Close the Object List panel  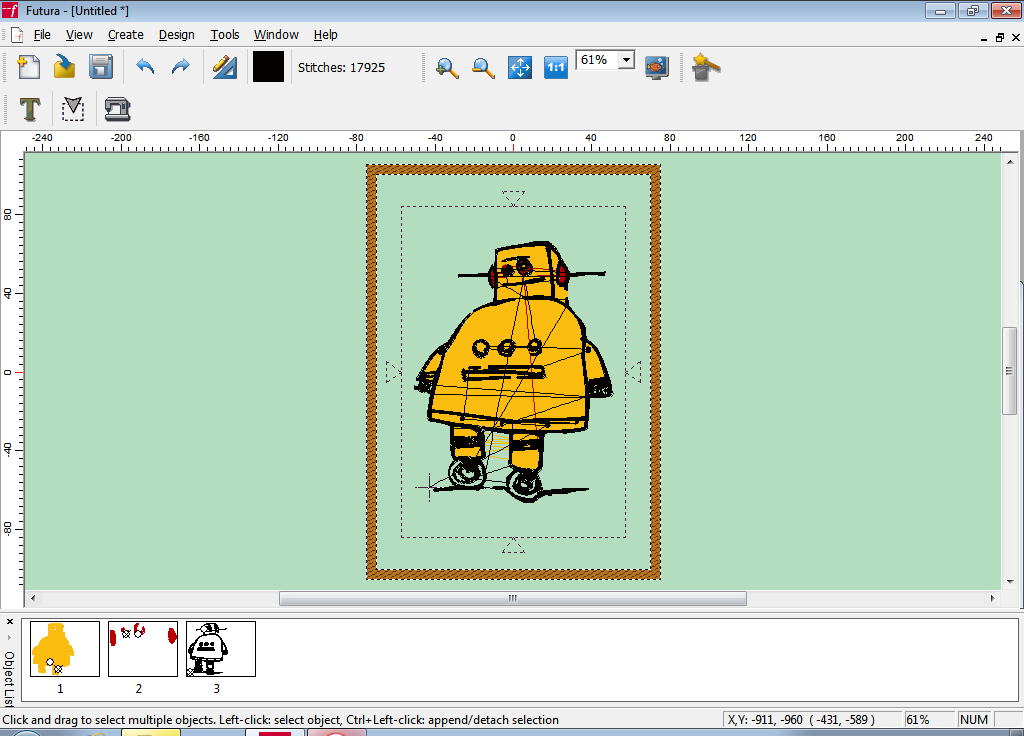pyautogui.click(x=9, y=622)
